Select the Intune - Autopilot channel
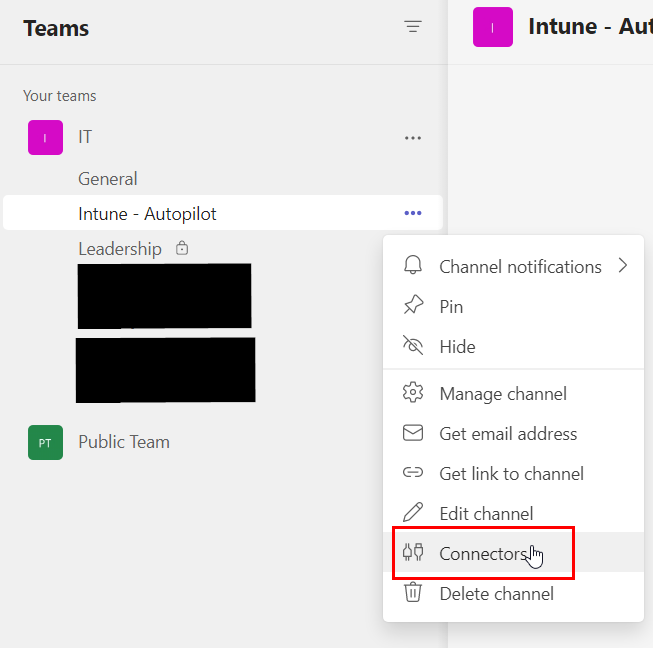The height and width of the screenshot is (648, 653). point(147,214)
